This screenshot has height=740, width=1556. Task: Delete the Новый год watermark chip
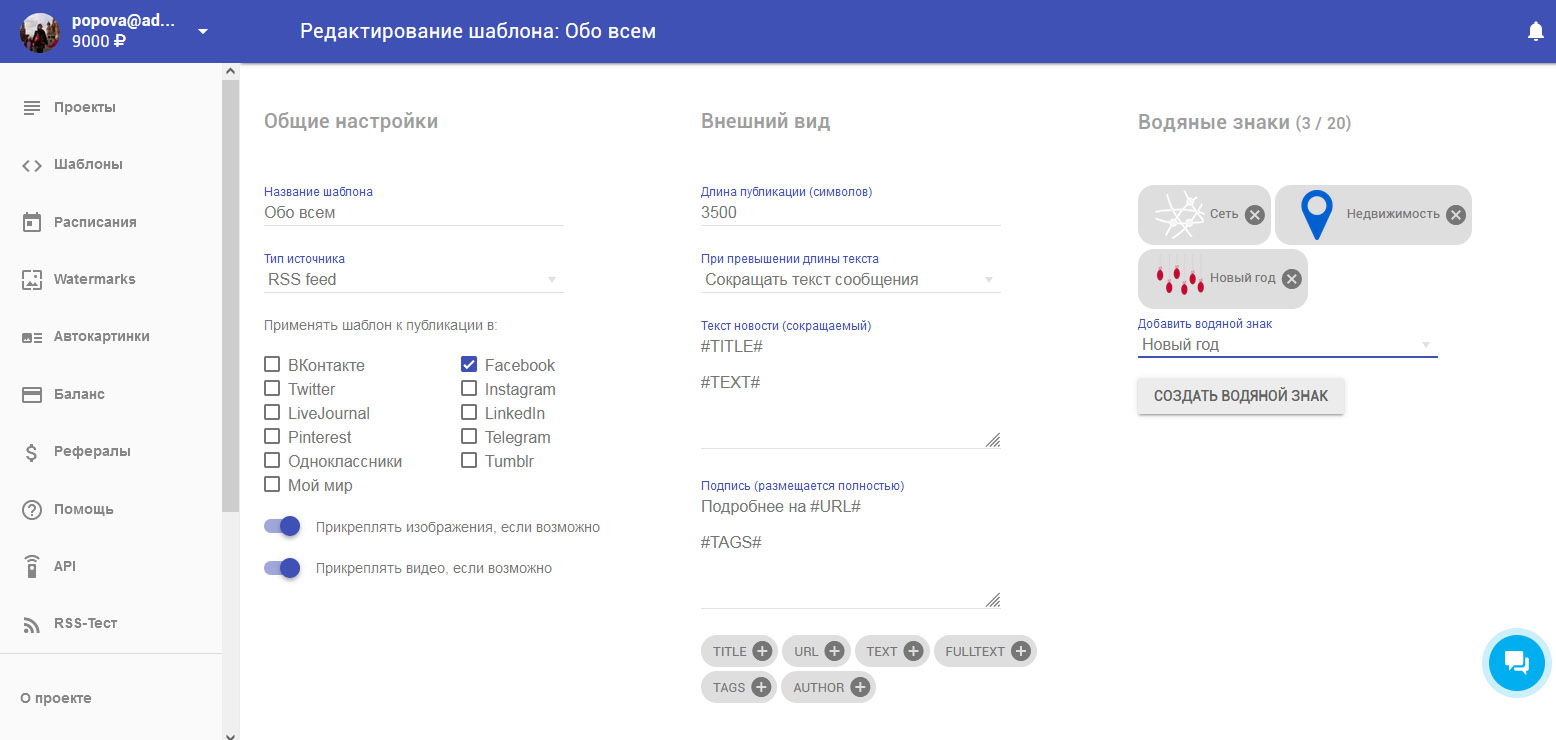[1292, 279]
